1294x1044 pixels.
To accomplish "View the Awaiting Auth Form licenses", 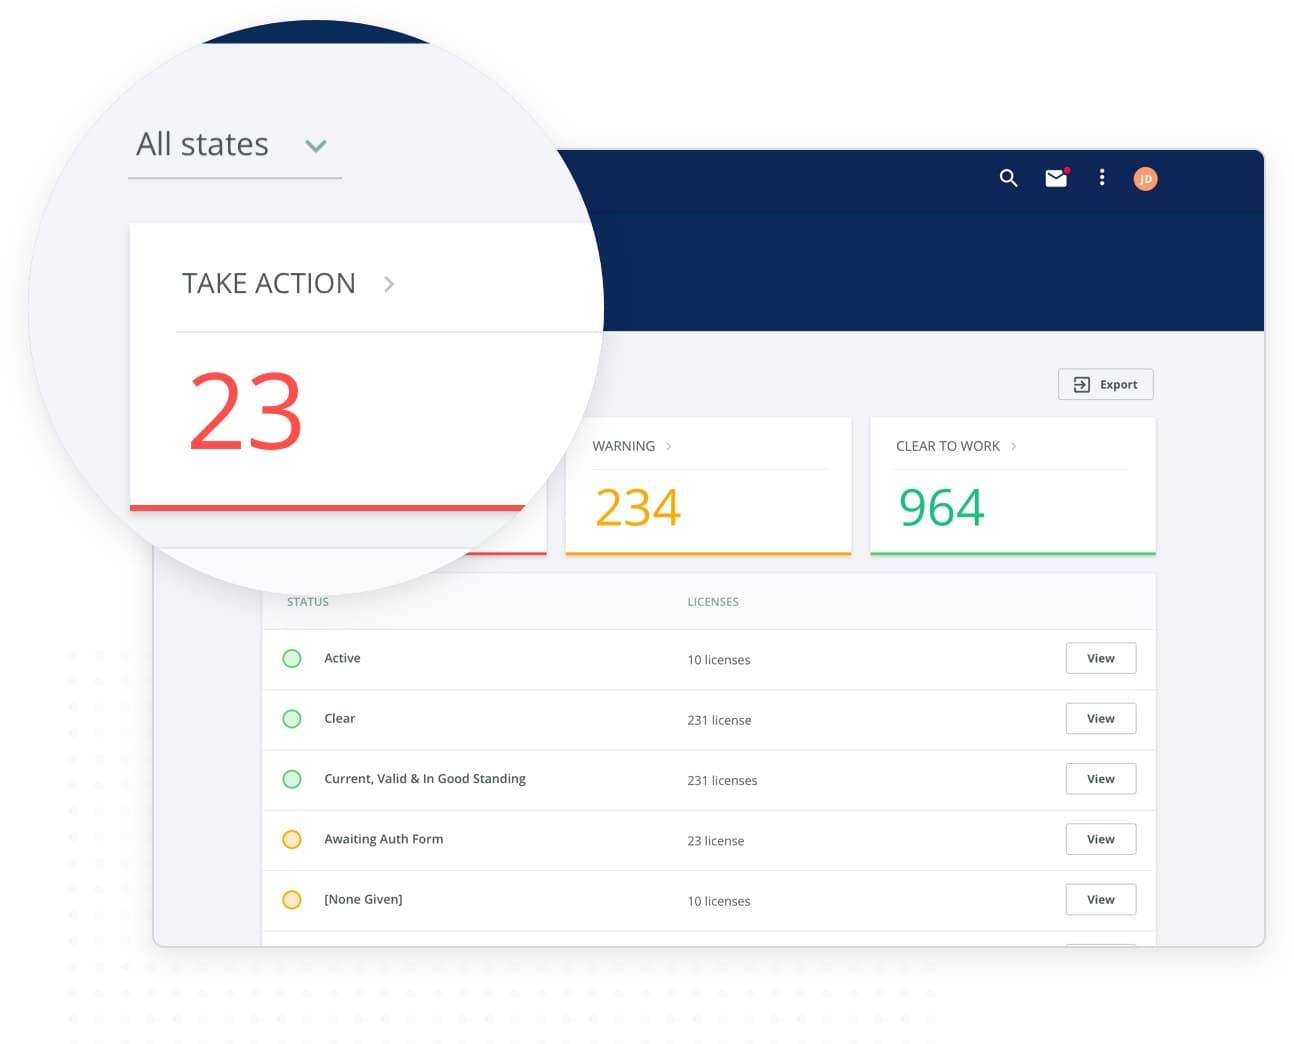I will click(x=1100, y=840).
